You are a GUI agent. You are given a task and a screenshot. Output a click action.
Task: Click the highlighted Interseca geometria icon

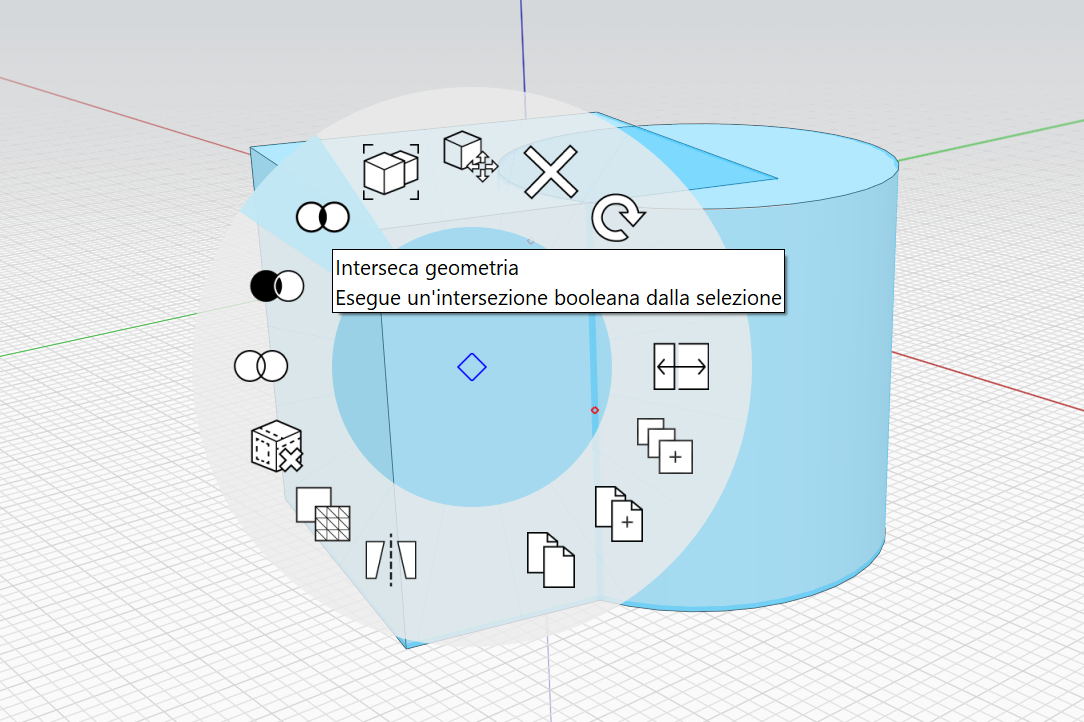click(x=322, y=216)
